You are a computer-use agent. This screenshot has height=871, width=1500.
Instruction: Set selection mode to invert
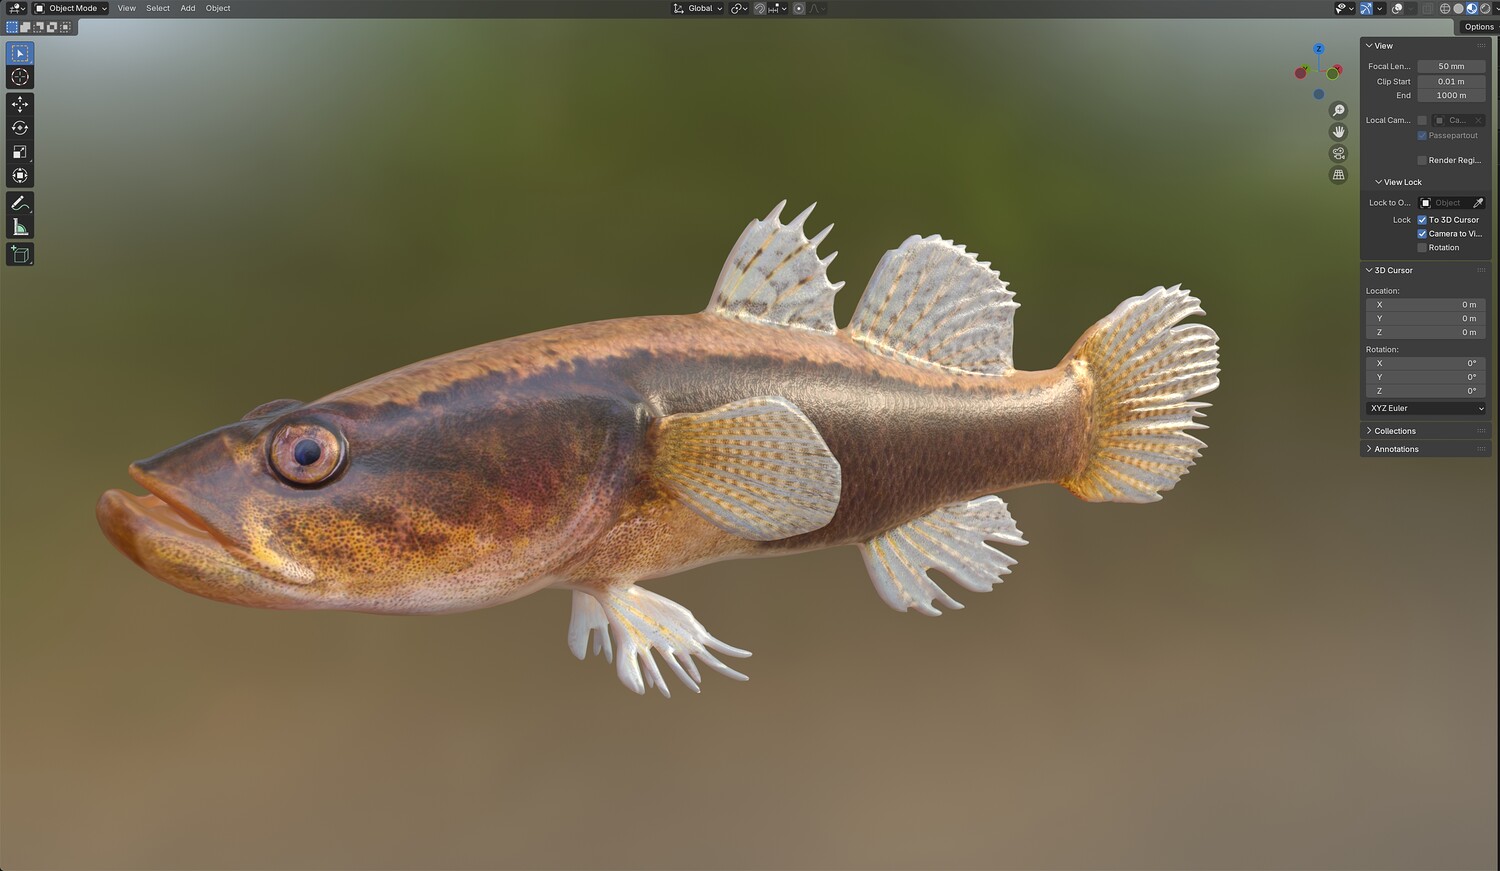click(x=52, y=27)
